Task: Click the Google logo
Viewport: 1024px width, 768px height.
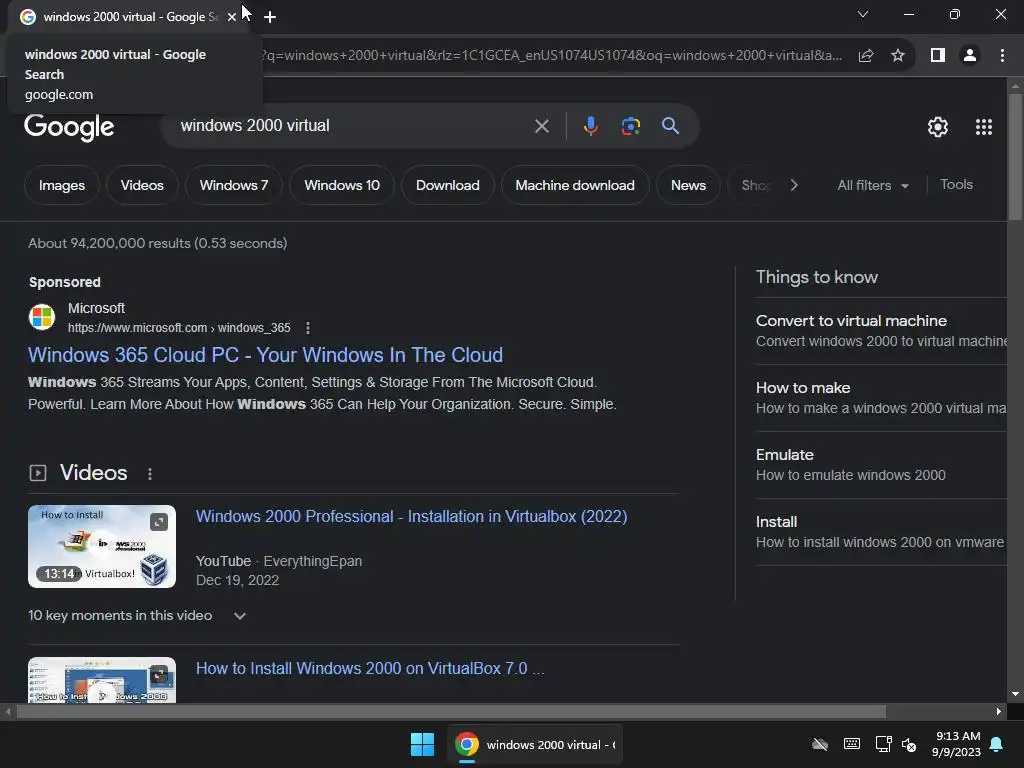Action: (69, 127)
